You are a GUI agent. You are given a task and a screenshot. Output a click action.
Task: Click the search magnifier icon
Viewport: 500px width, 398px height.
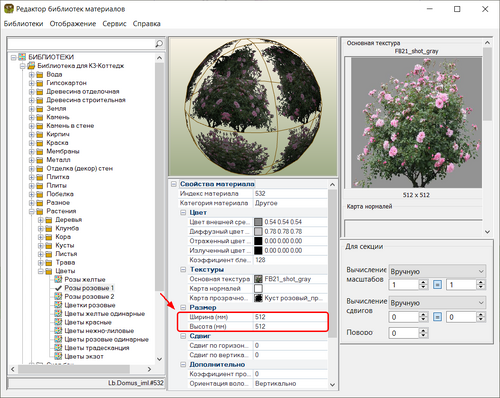coord(159,44)
